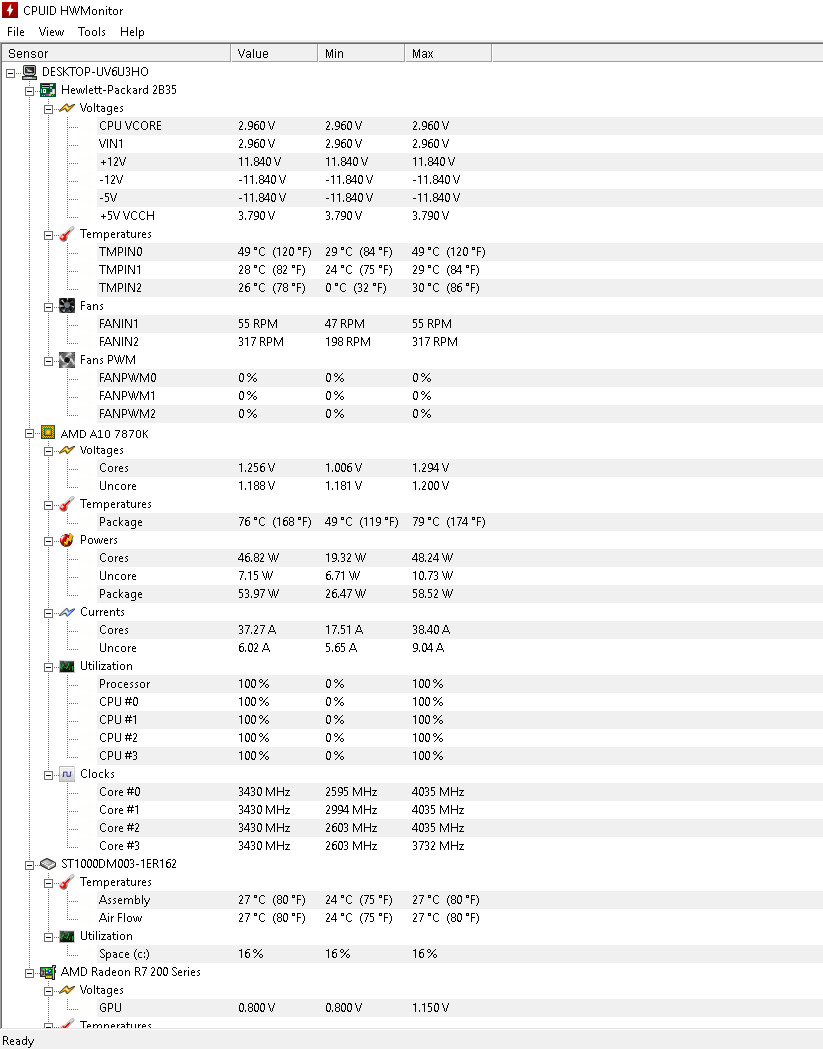Image resolution: width=823 pixels, height=1049 pixels.
Task: Click the fan icon next to Fans PWM
Action: click(x=67, y=360)
